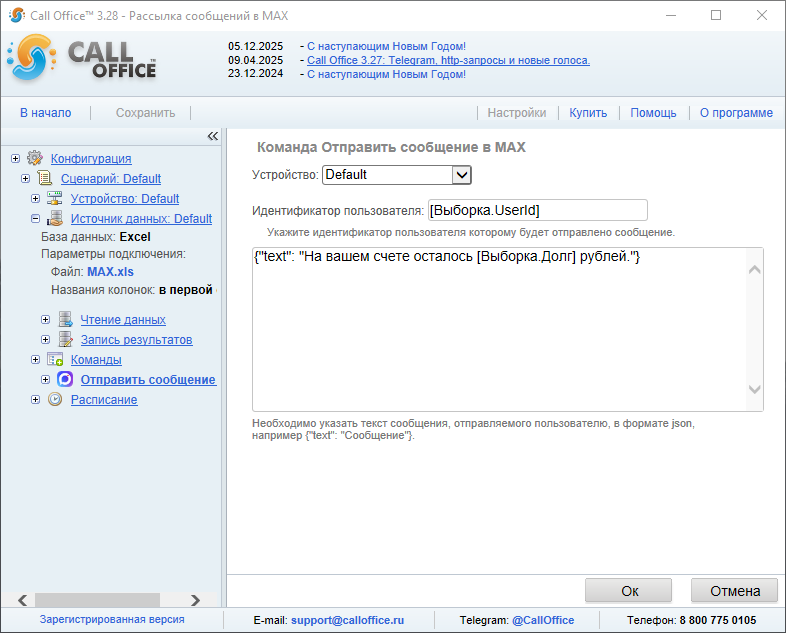Open the Устройство dropdown
Viewport: 786px width, 633px height.
click(x=461, y=175)
